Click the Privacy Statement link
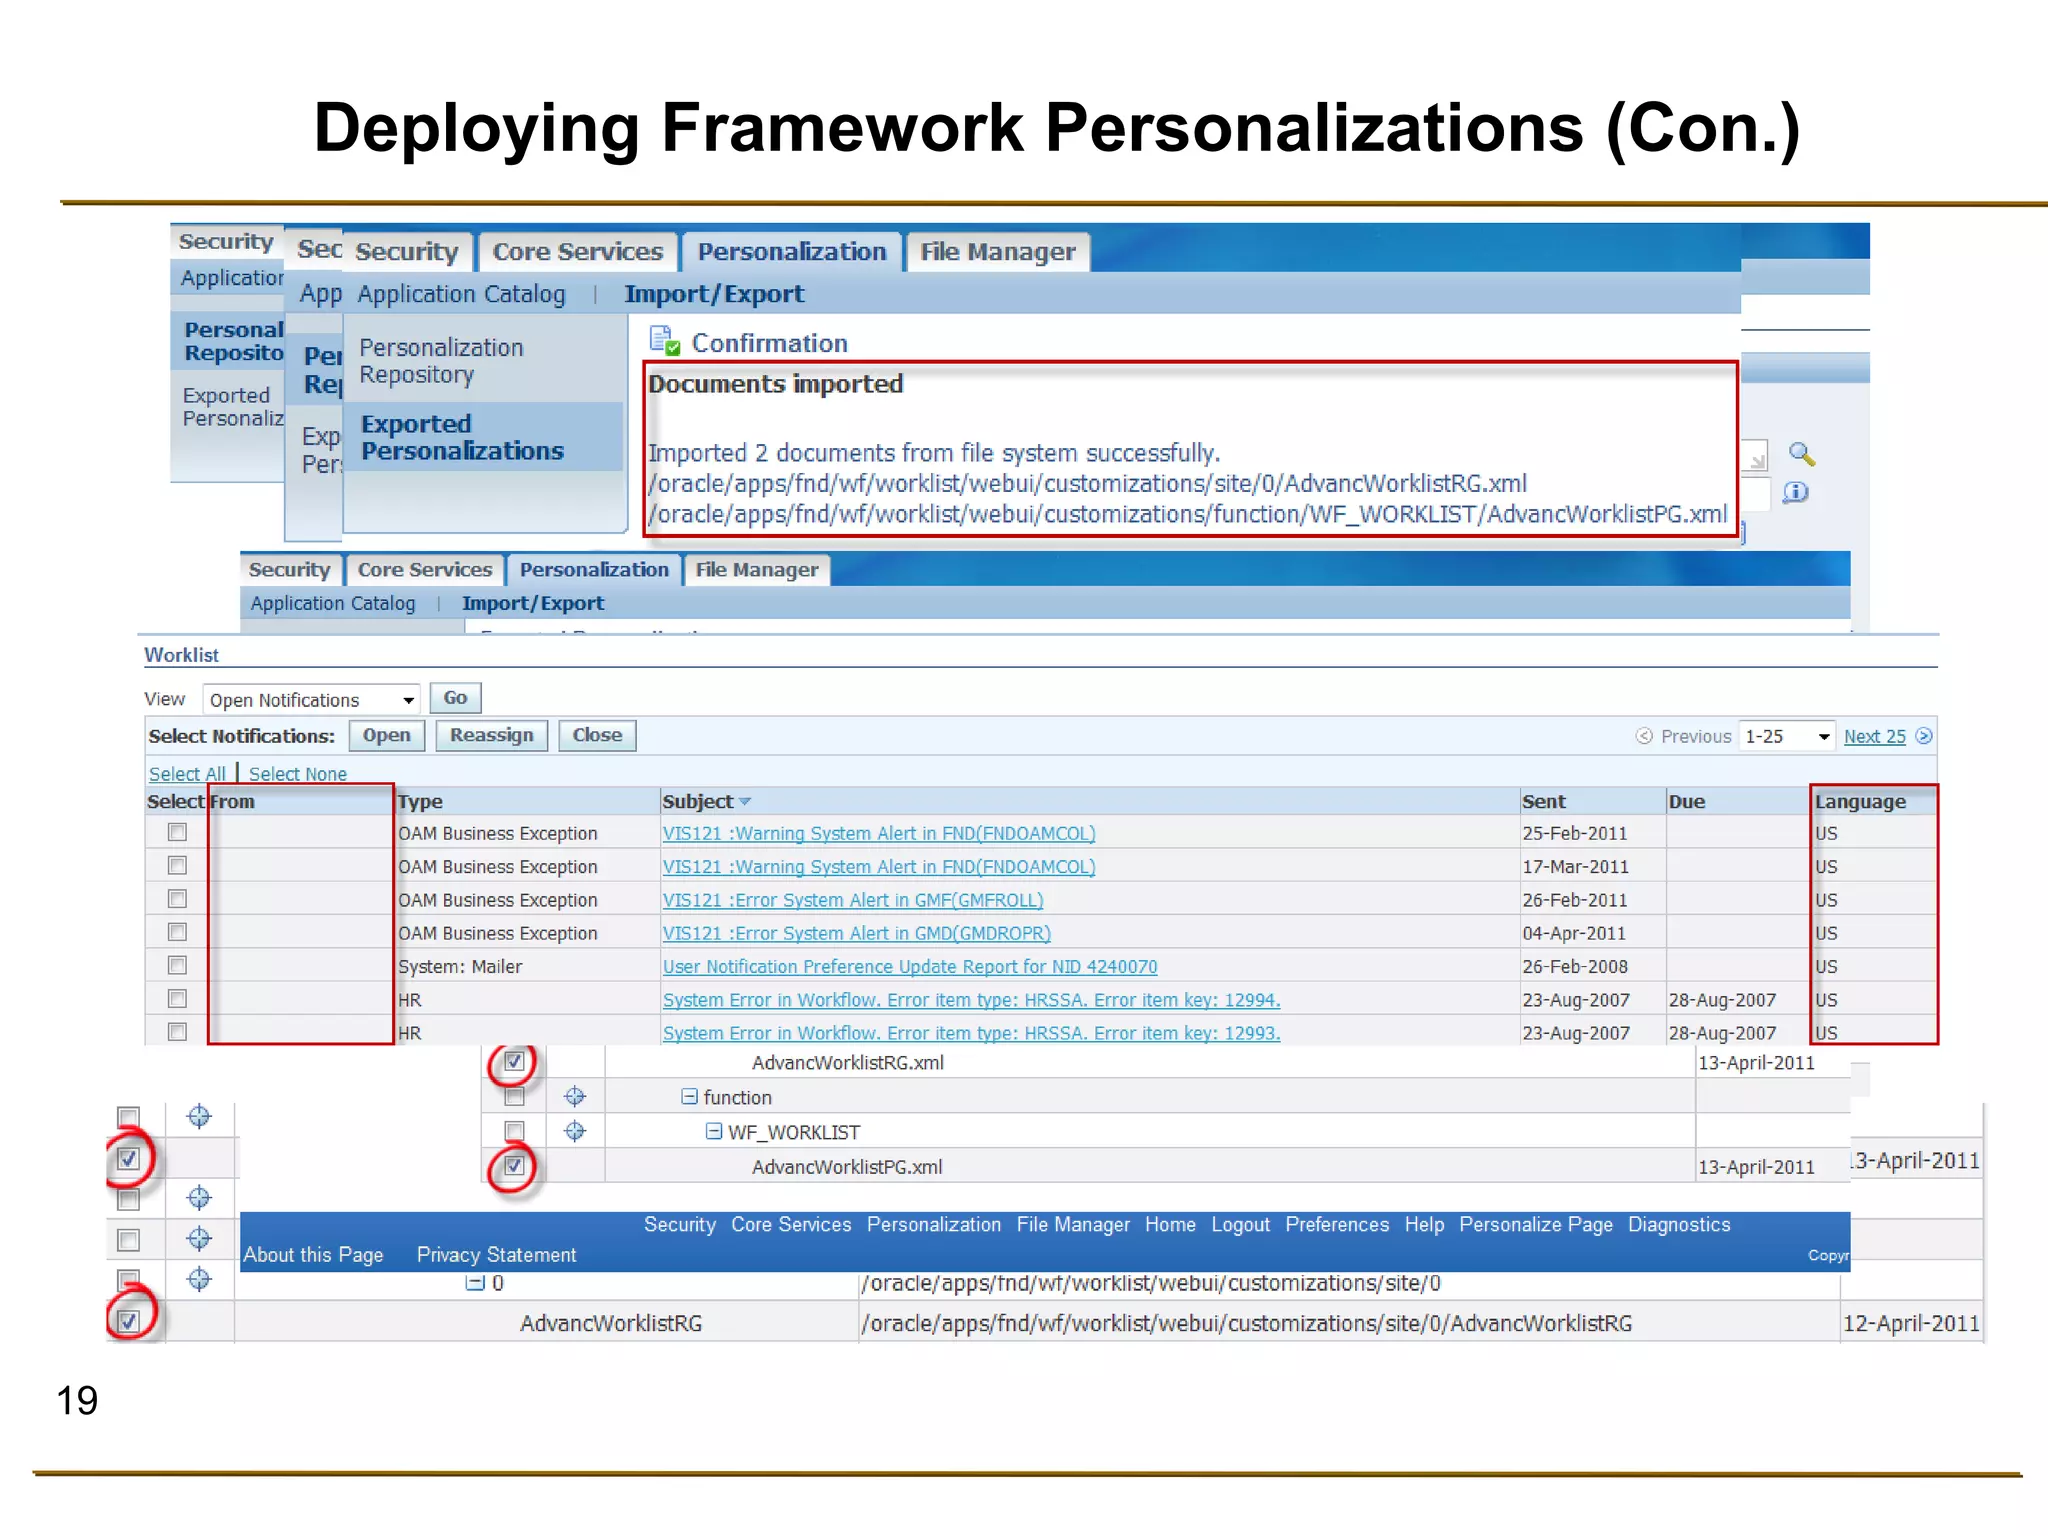2048x1536 pixels. point(496,1255)
